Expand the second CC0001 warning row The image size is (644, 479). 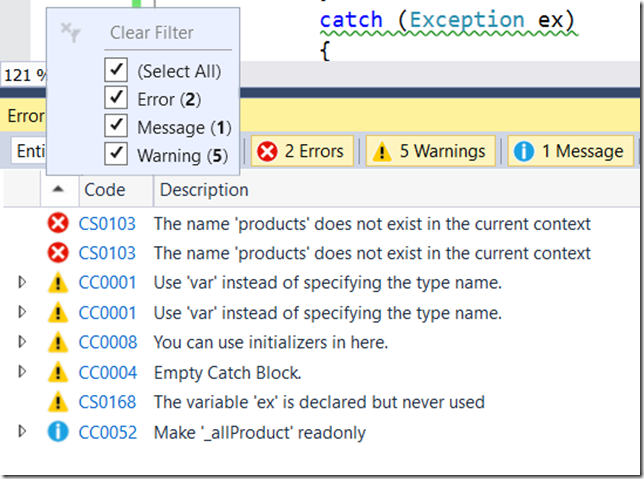[x=22, y=312]
